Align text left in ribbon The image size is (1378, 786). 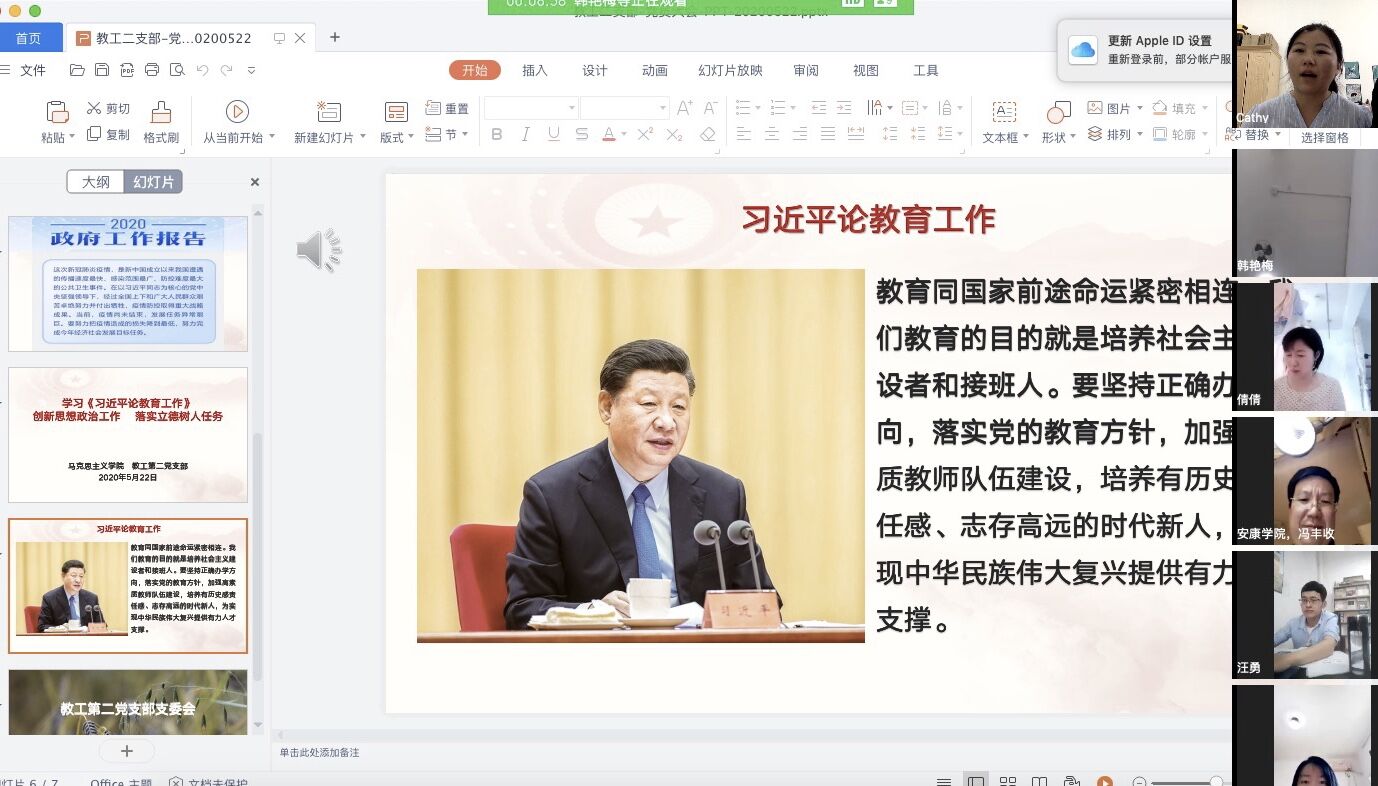[743, 134]
